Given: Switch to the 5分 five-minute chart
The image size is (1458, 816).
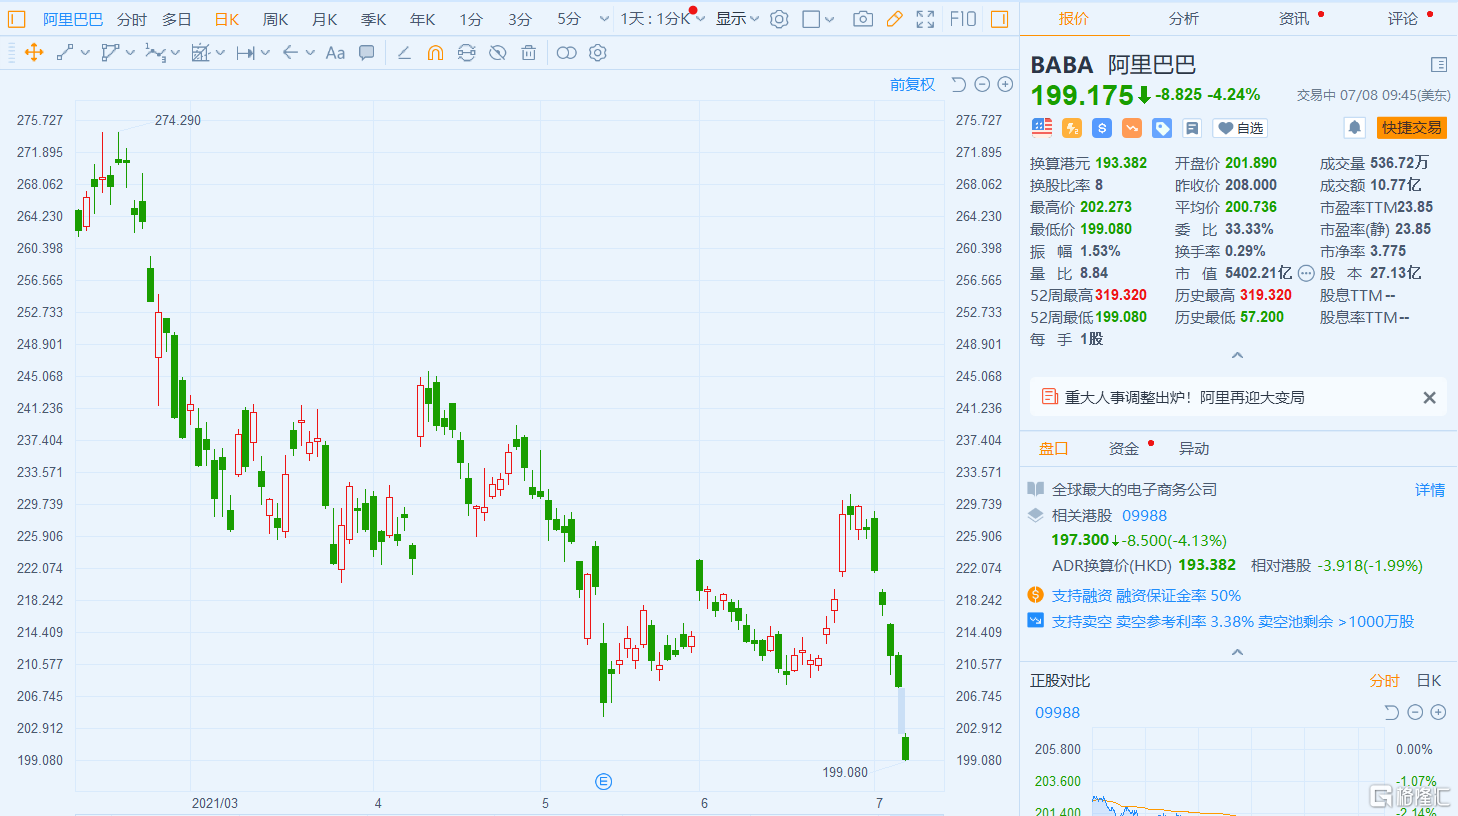Looking at the screenshot, I should coord(569,19).
